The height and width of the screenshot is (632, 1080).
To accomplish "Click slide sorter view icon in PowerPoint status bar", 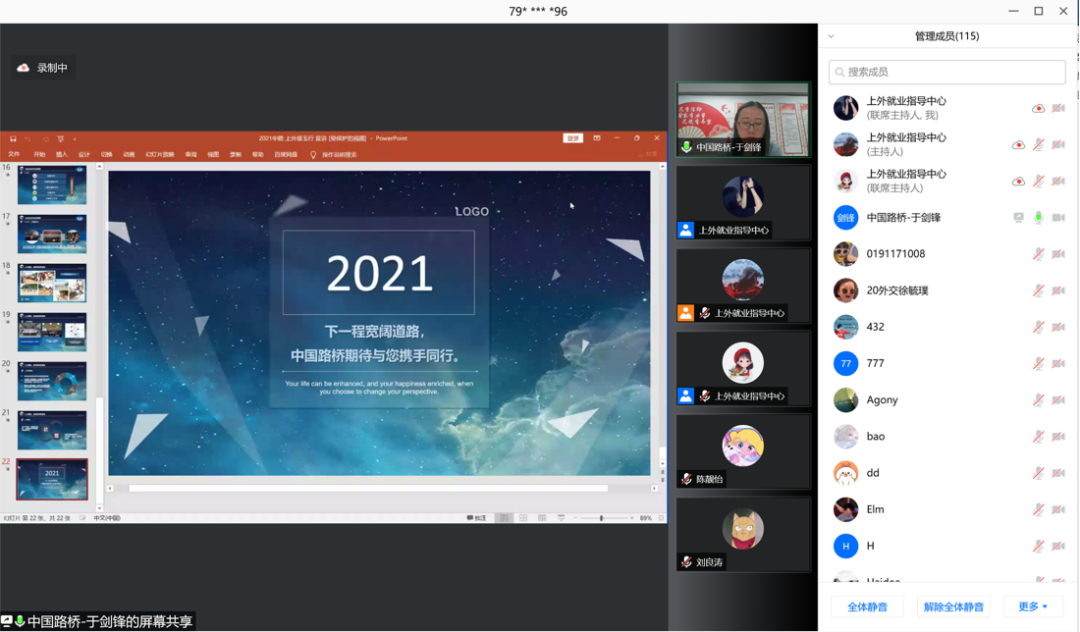I will (x=523, y=518).
